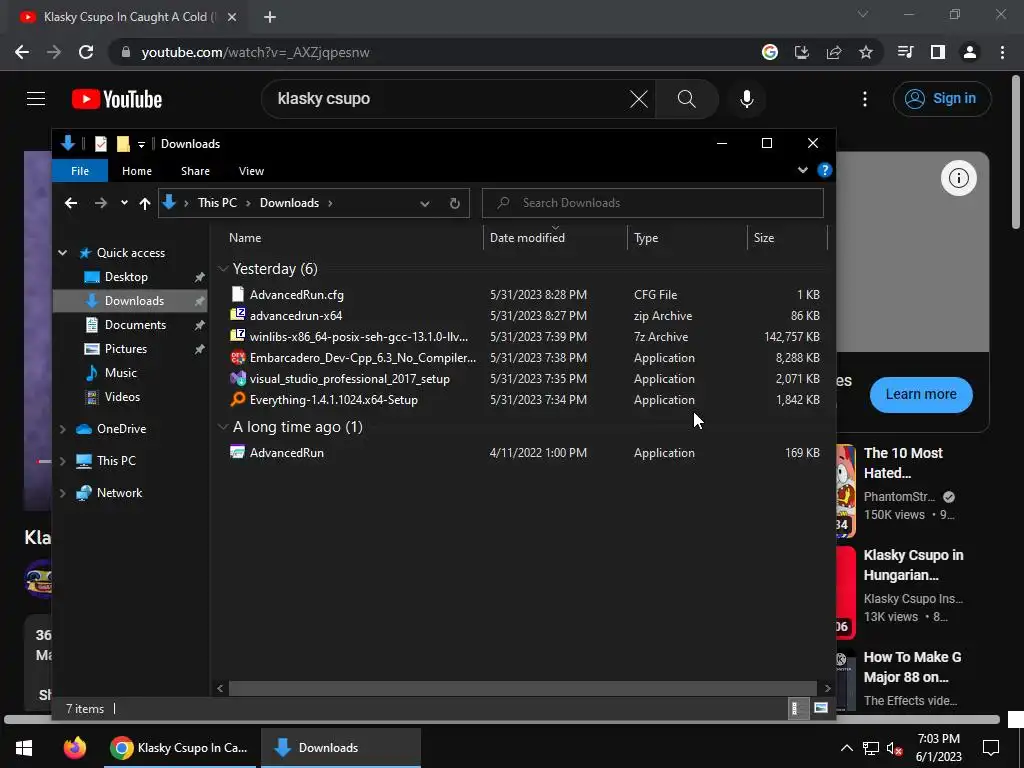Click the Everything setup magnifier icon

coord(238,399)
